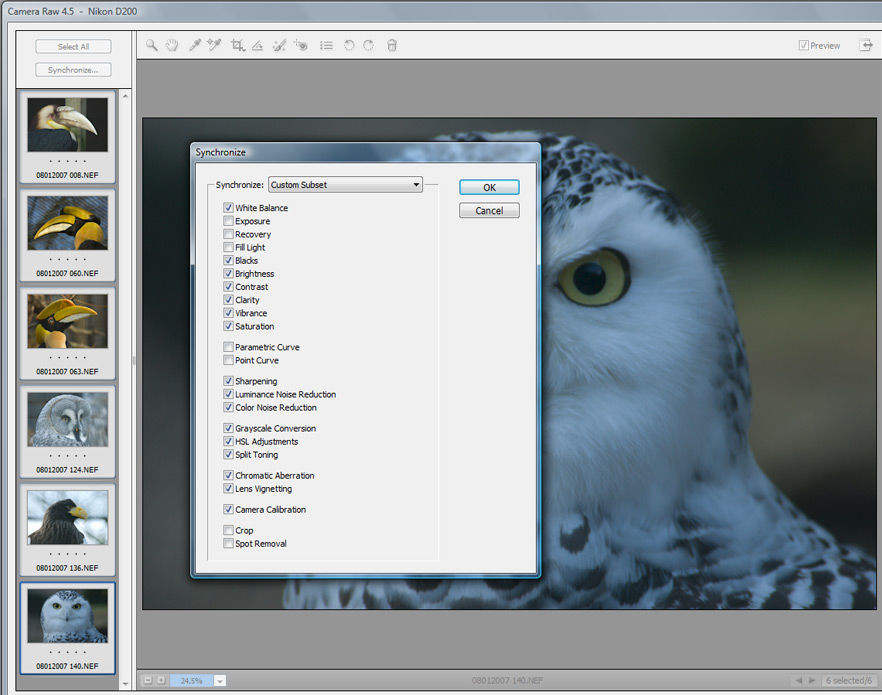Click the Synchronize... button in filmstrip
This screenshot has height=695, width=882.
tap(73, 70)
